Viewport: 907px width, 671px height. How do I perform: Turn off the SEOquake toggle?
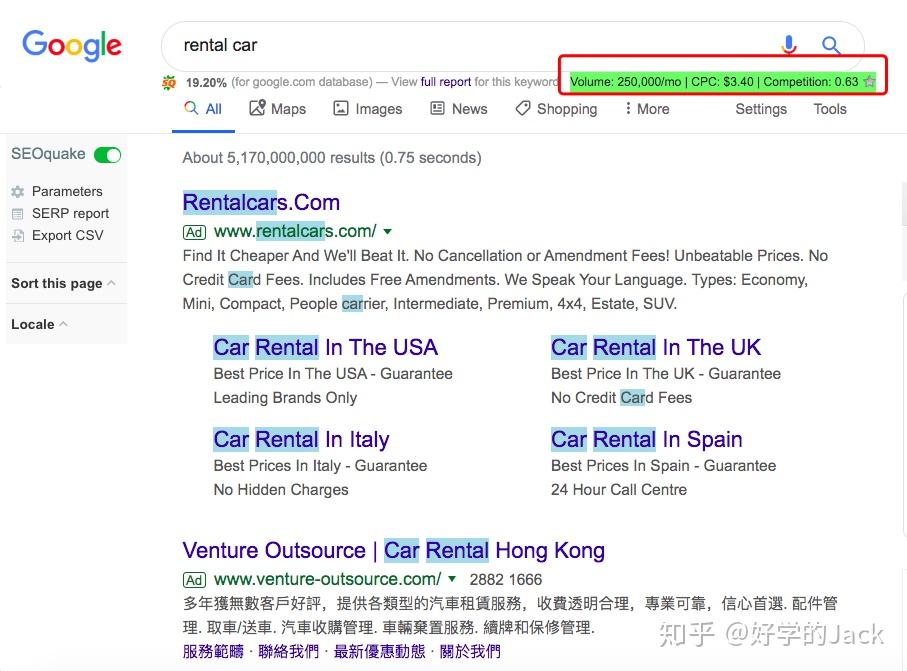(x=108, y=154)
